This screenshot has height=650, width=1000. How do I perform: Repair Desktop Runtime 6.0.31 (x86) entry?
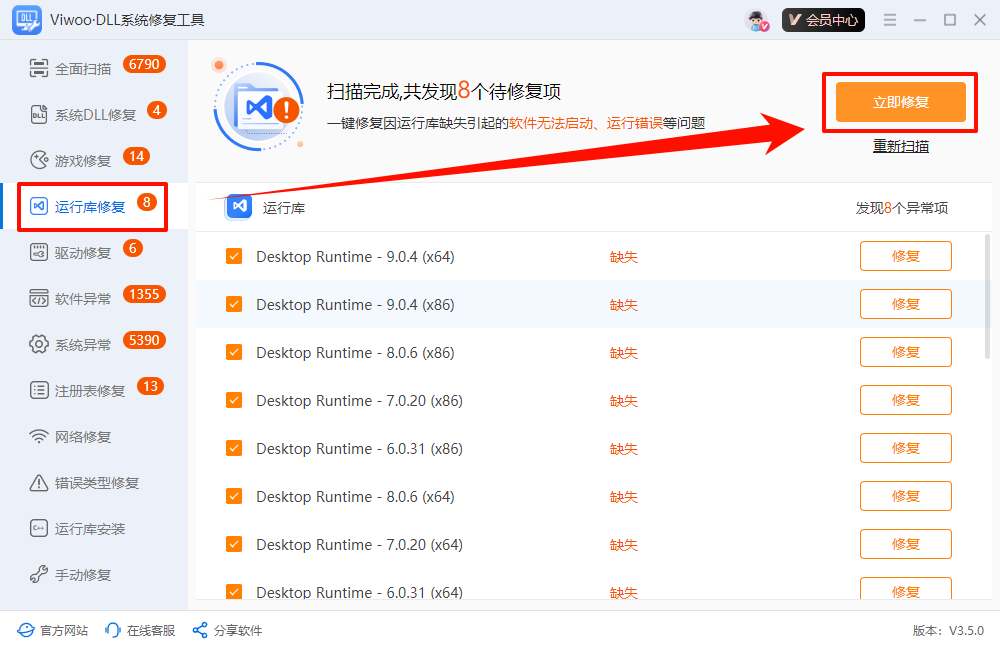905,448
